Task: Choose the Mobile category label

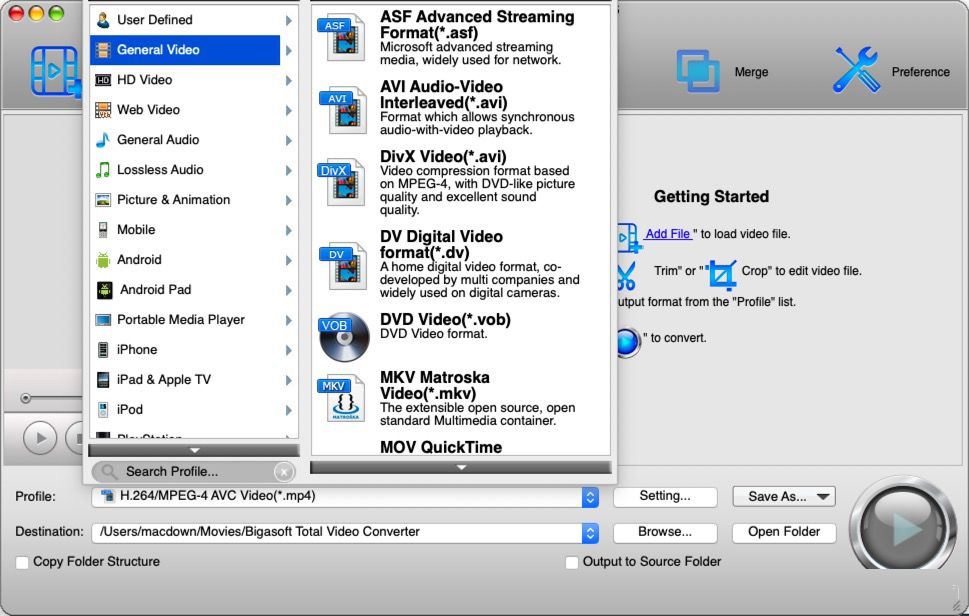Action: (136, 230)
